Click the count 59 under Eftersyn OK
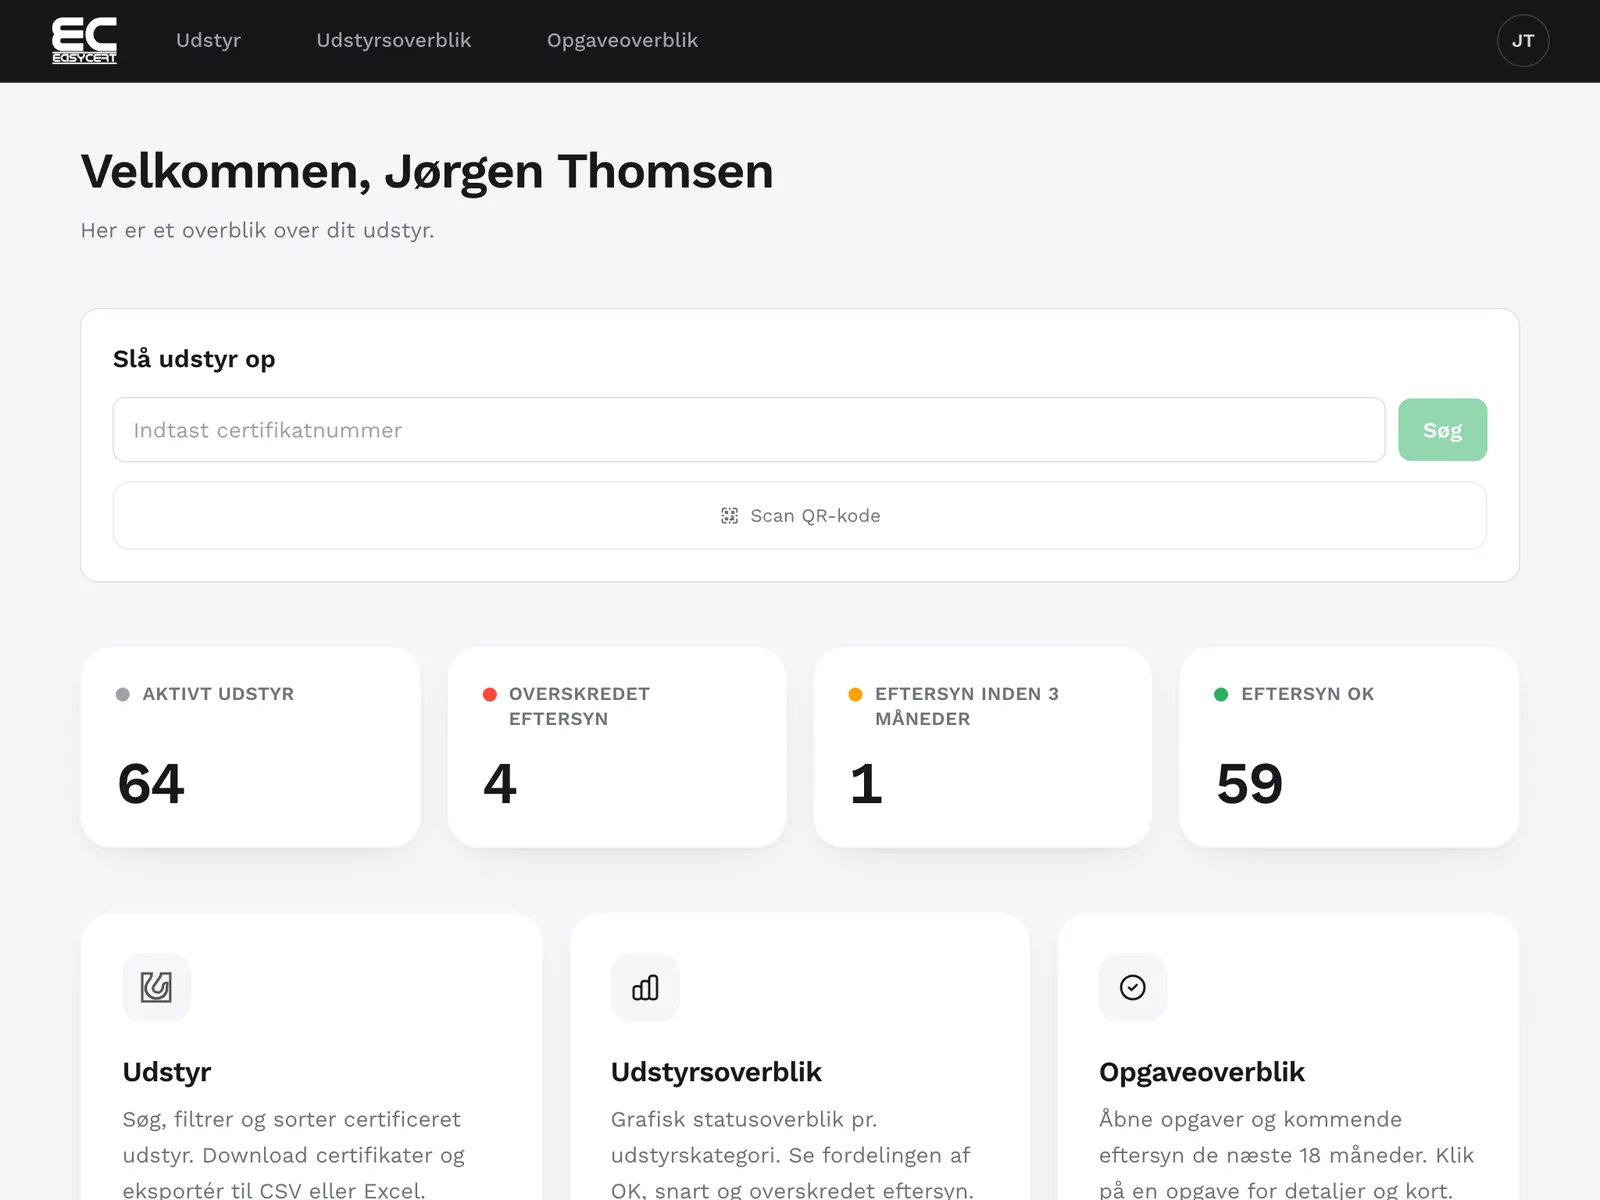Screen dimensions: 1600x1200 point(1250,783)
